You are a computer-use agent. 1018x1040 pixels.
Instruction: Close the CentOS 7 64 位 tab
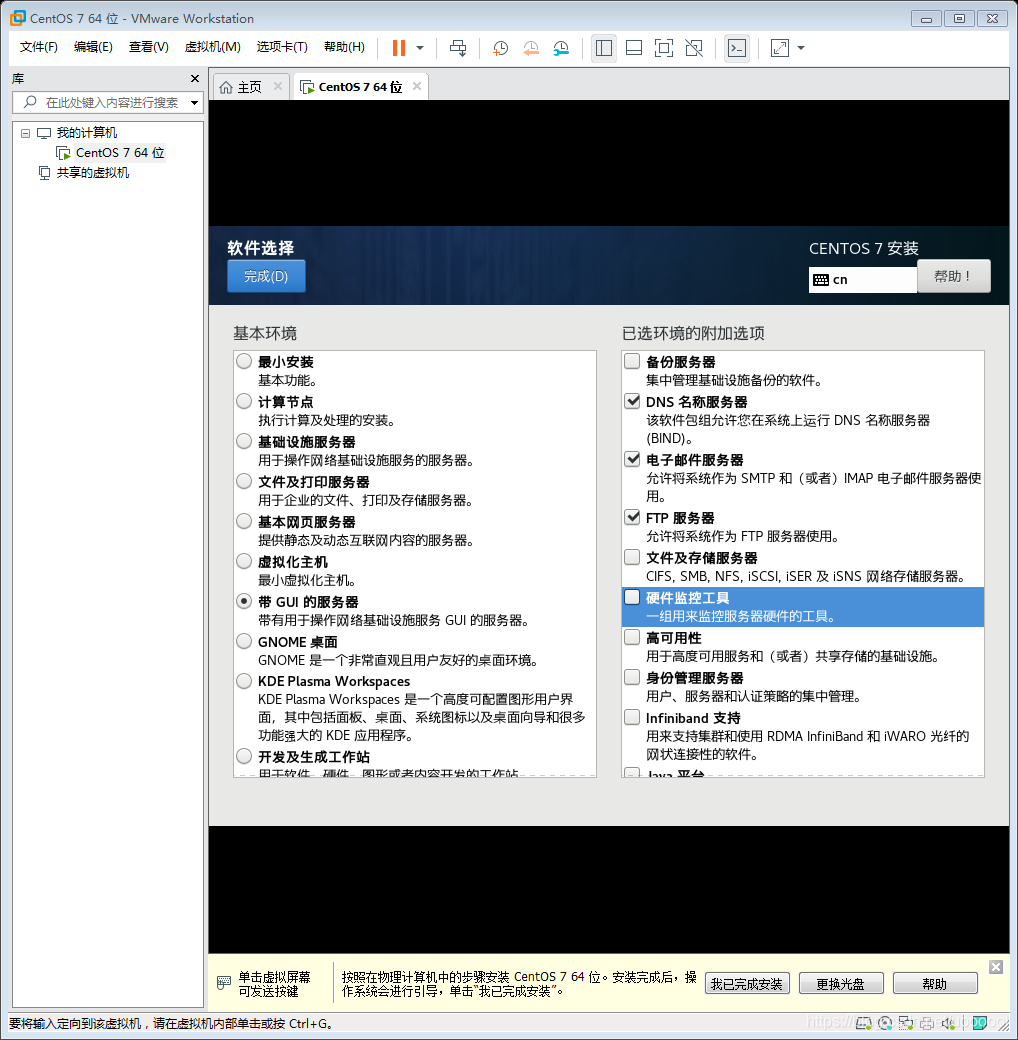416,86
